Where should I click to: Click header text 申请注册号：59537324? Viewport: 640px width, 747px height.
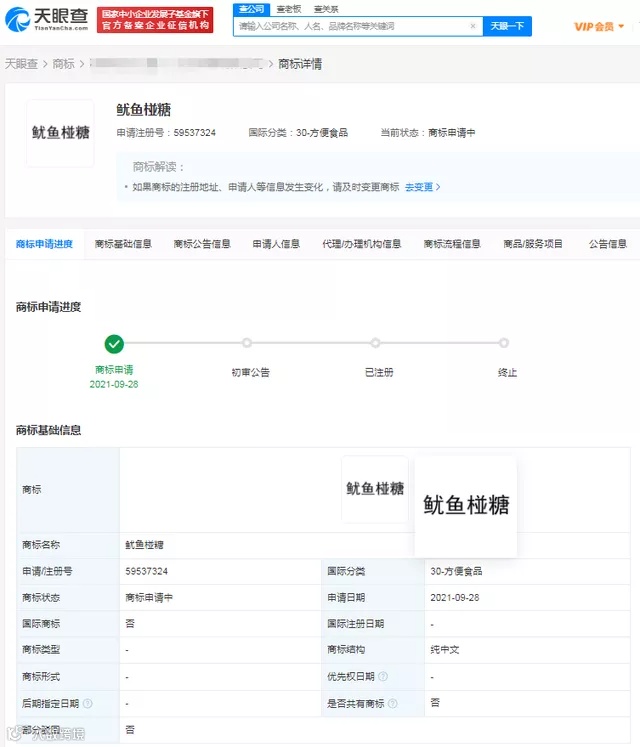166,132
